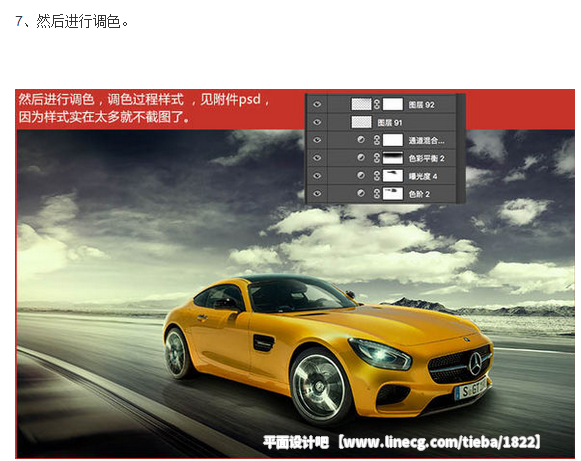This screenshot has height=461, width=581.
Task: Click the 曝光度 4 adjustment icon
Action: point(361,175)
